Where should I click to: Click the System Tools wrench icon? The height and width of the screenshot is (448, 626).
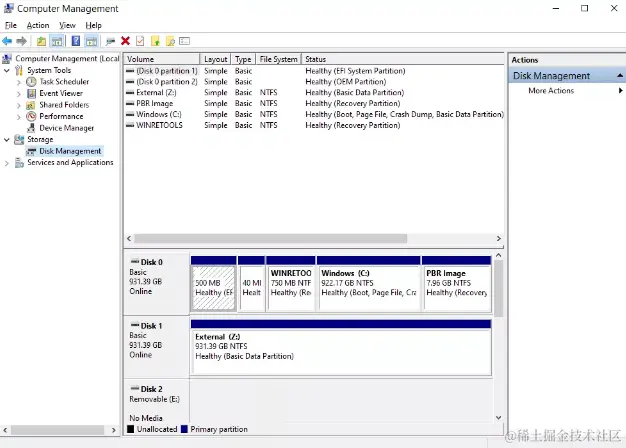pos(19,70)
